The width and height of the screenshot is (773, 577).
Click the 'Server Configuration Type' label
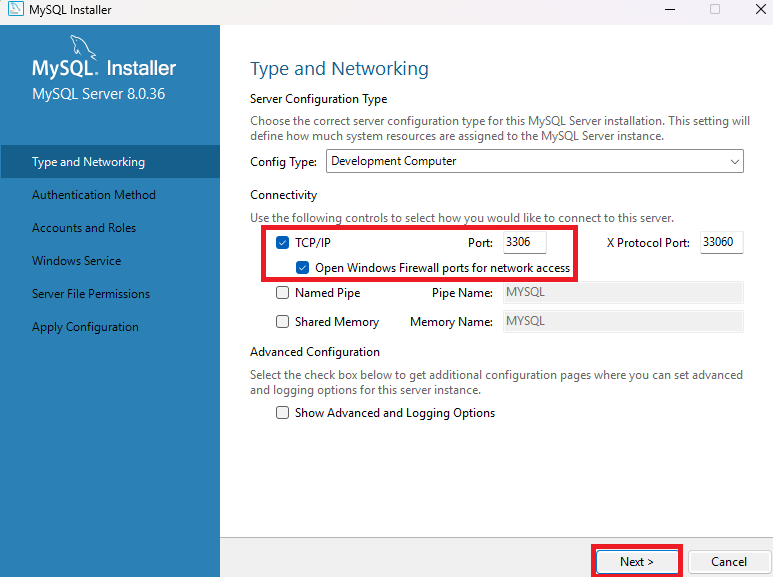coord(318,99)
